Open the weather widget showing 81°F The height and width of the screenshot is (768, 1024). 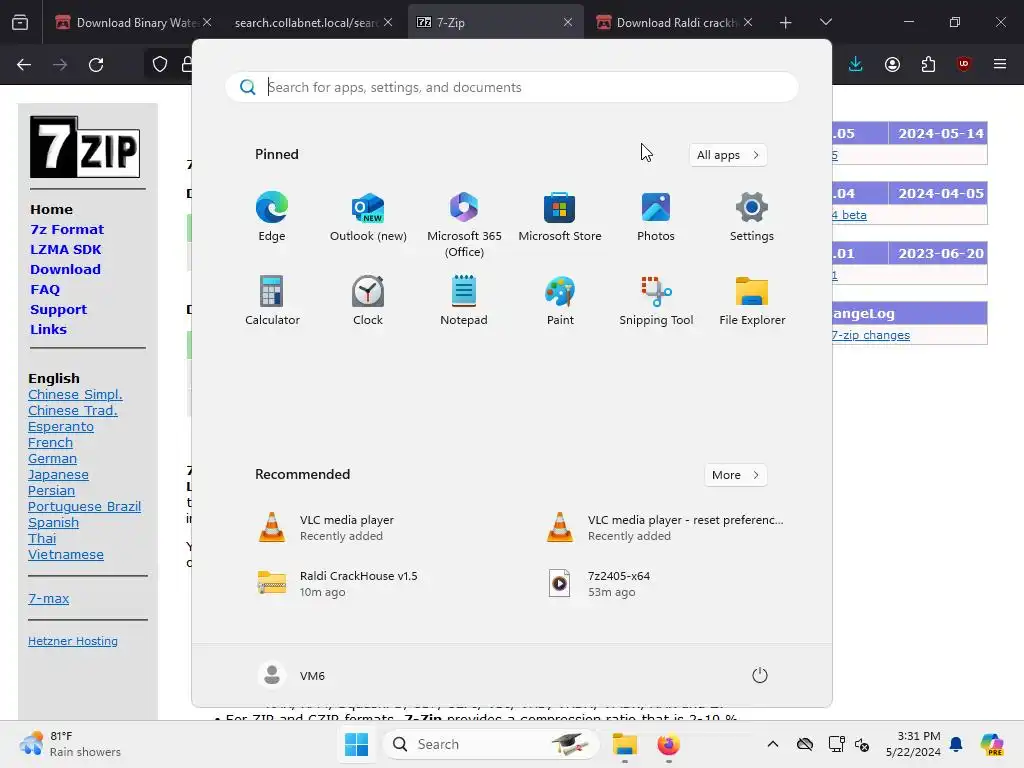70,744
